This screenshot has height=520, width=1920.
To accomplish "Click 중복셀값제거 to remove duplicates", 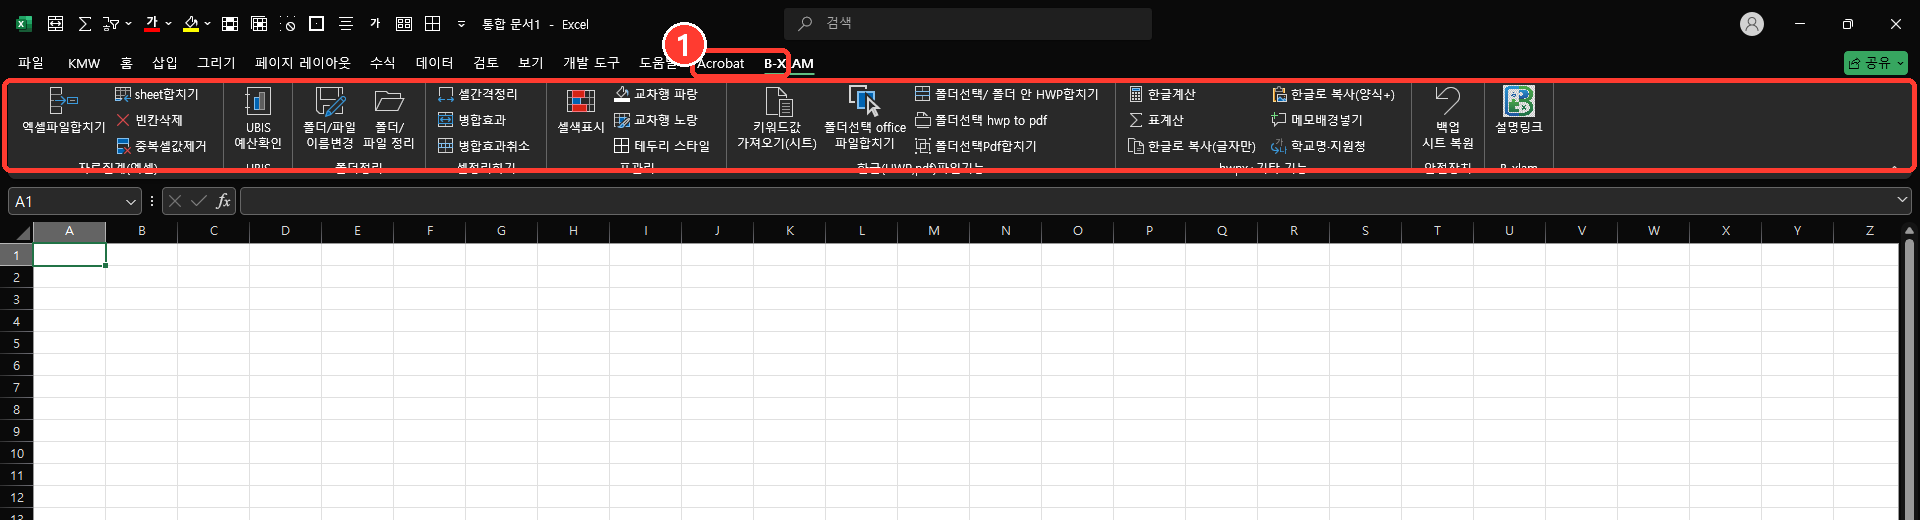I will pos(161,146).
